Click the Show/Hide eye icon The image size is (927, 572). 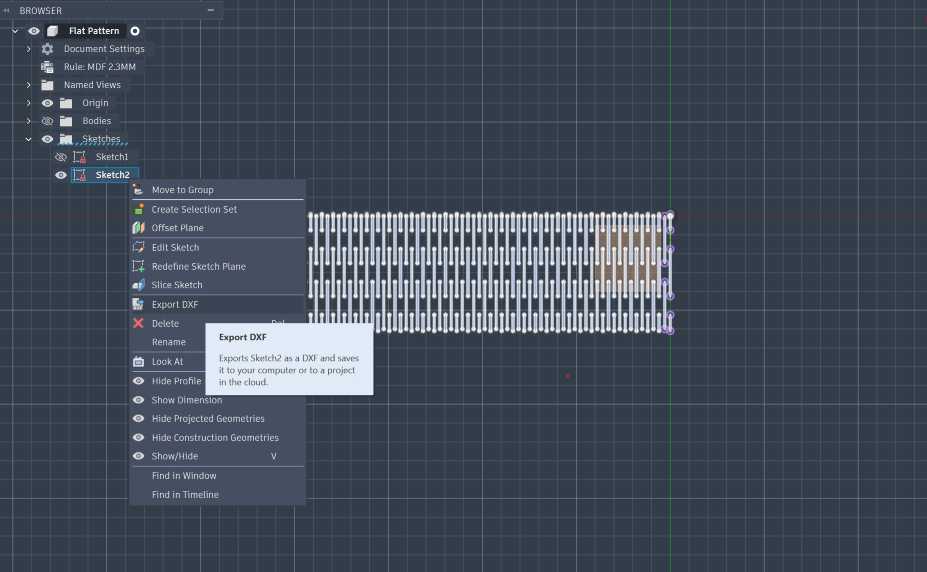(138, 456)
